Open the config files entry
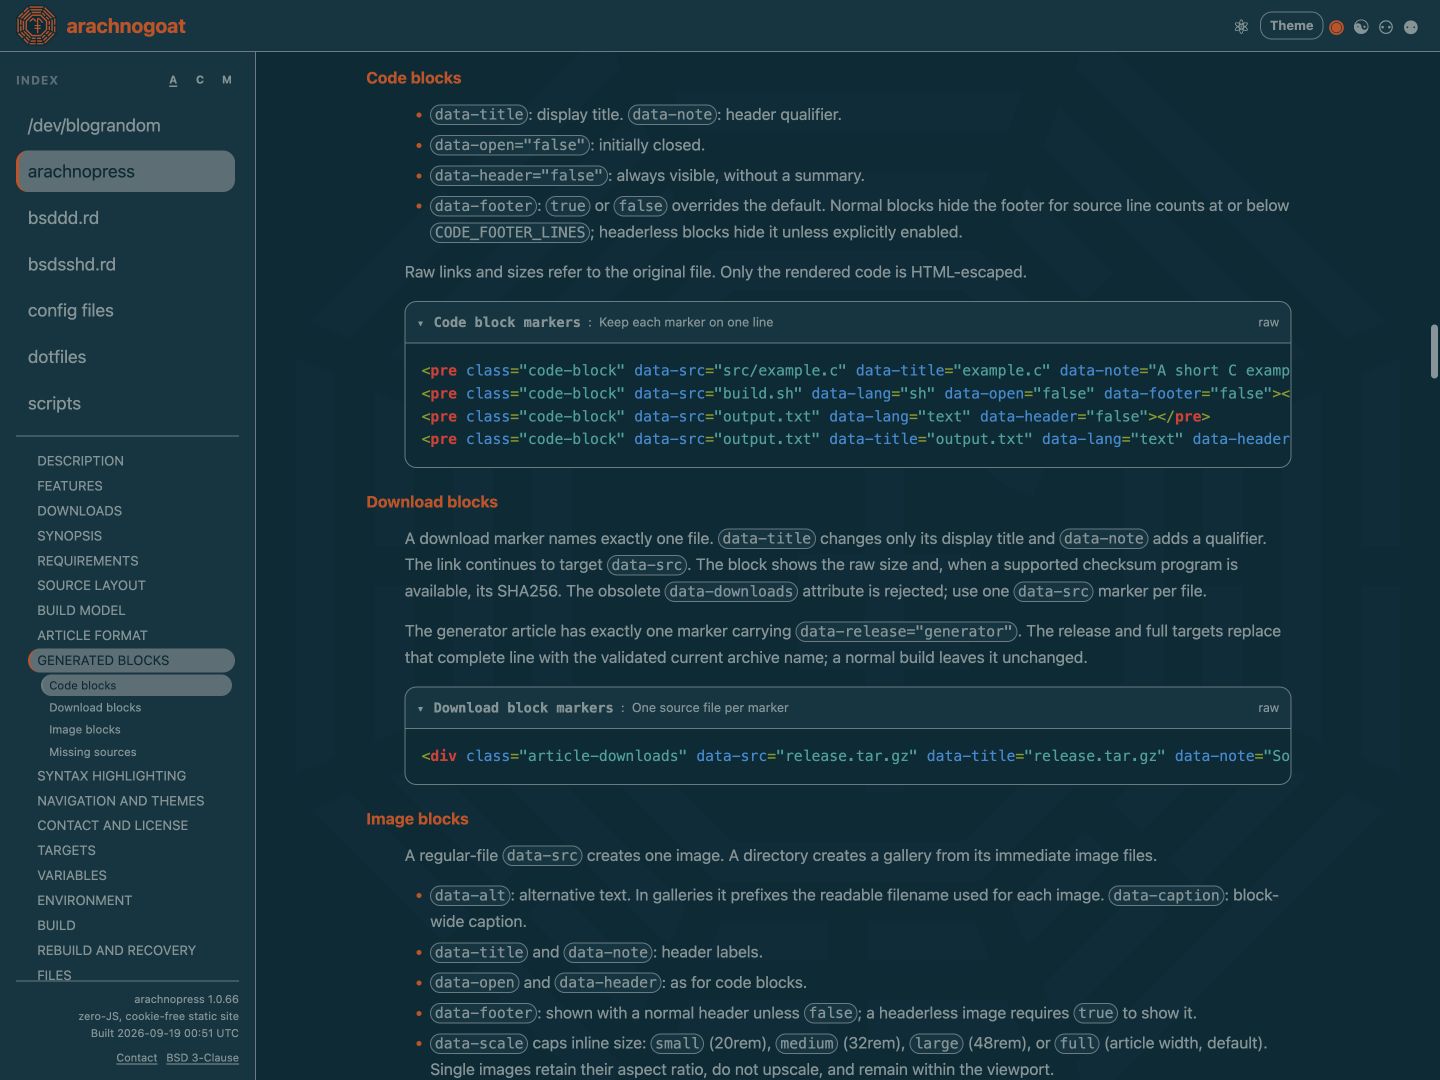The width and height of the screenshot is (1440, 1080). click(126, 310)
